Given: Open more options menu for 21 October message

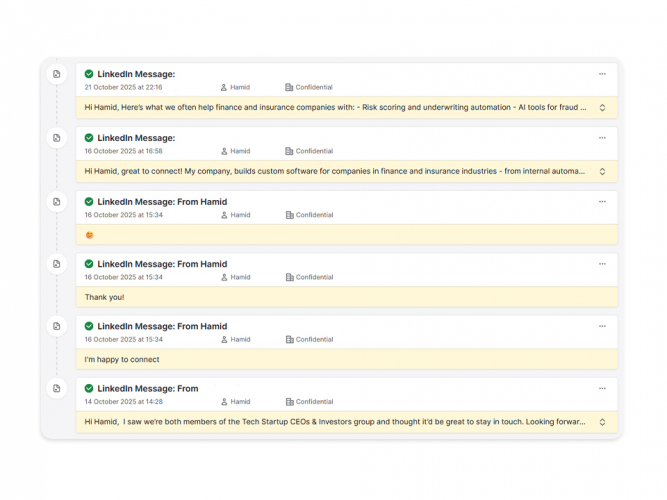Looking at the screenshot, I should (x=602, y=74).
